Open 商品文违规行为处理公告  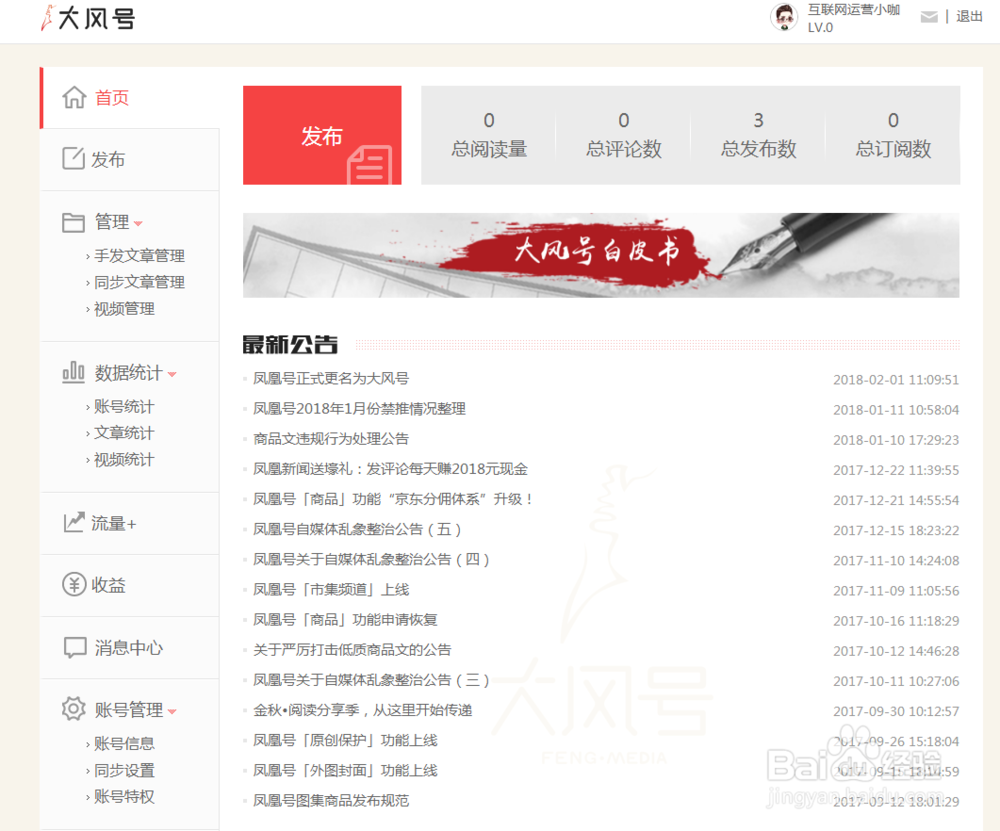(331, 439)
